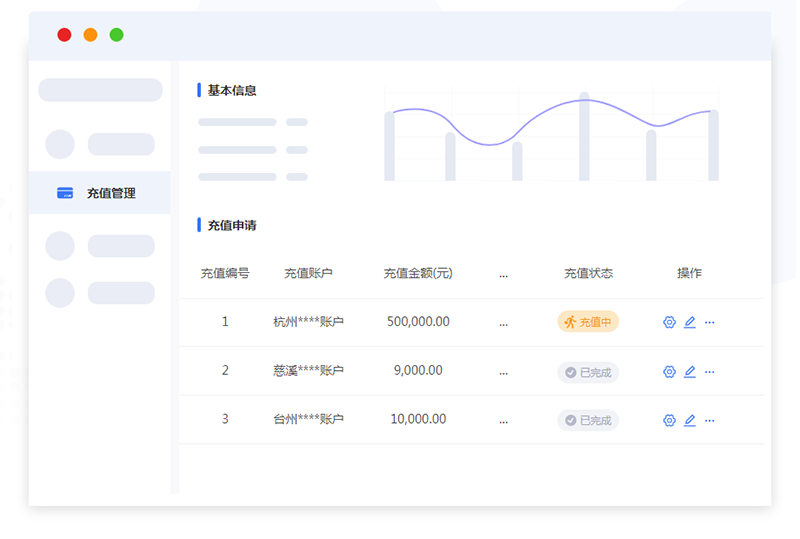800x539 pixels.
Task: Click the settings gear icon in row 1
Action: [669, 322]
